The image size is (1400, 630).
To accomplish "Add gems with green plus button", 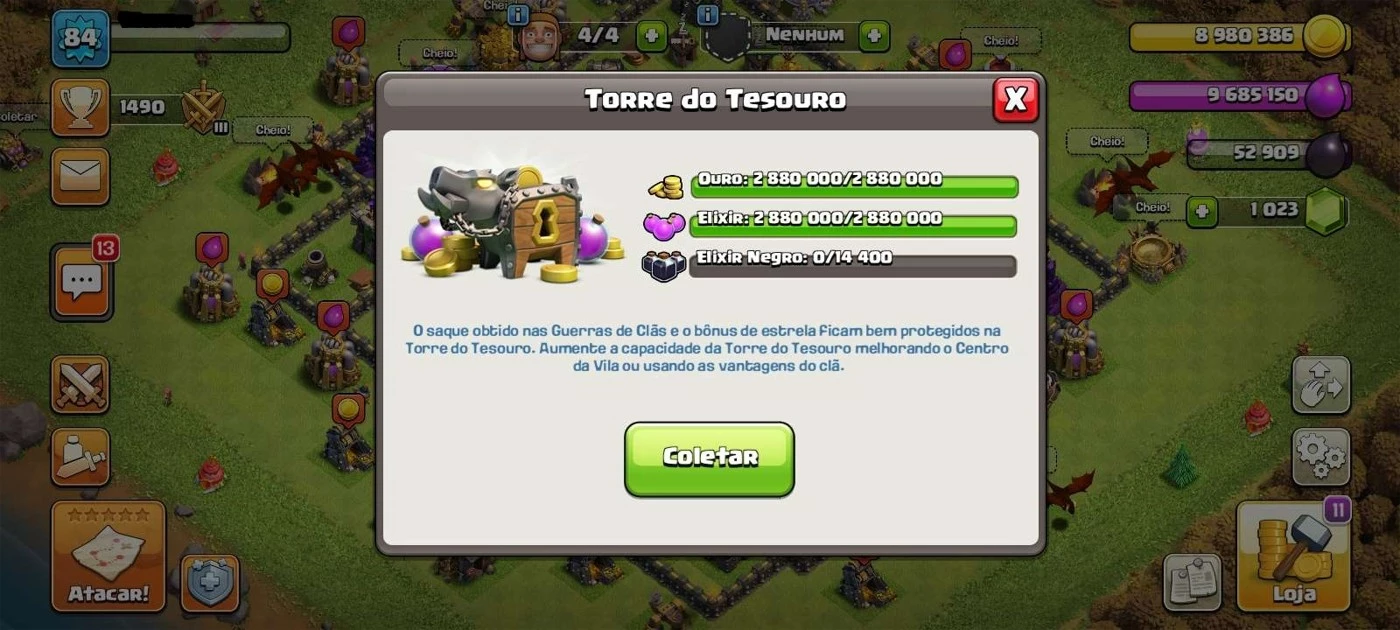I will pos(1202,211).
